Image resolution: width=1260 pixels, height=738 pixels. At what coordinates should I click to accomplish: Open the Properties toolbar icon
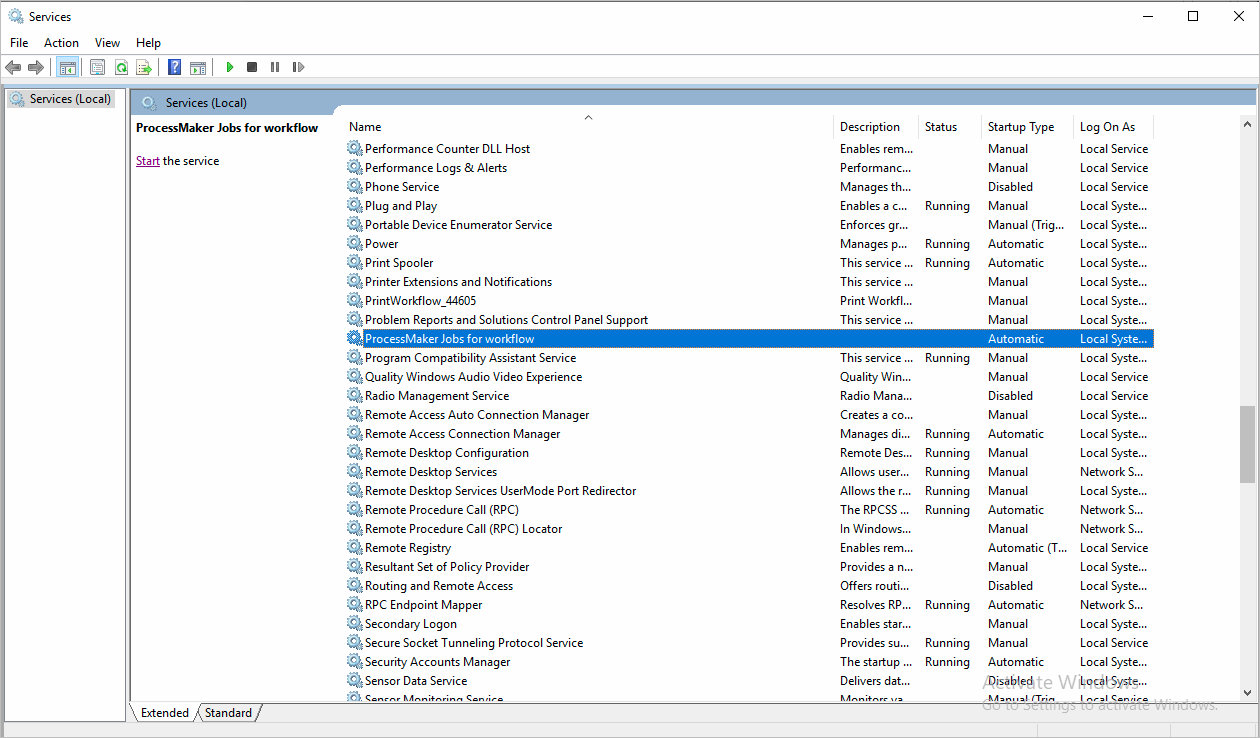click(97, 67)
